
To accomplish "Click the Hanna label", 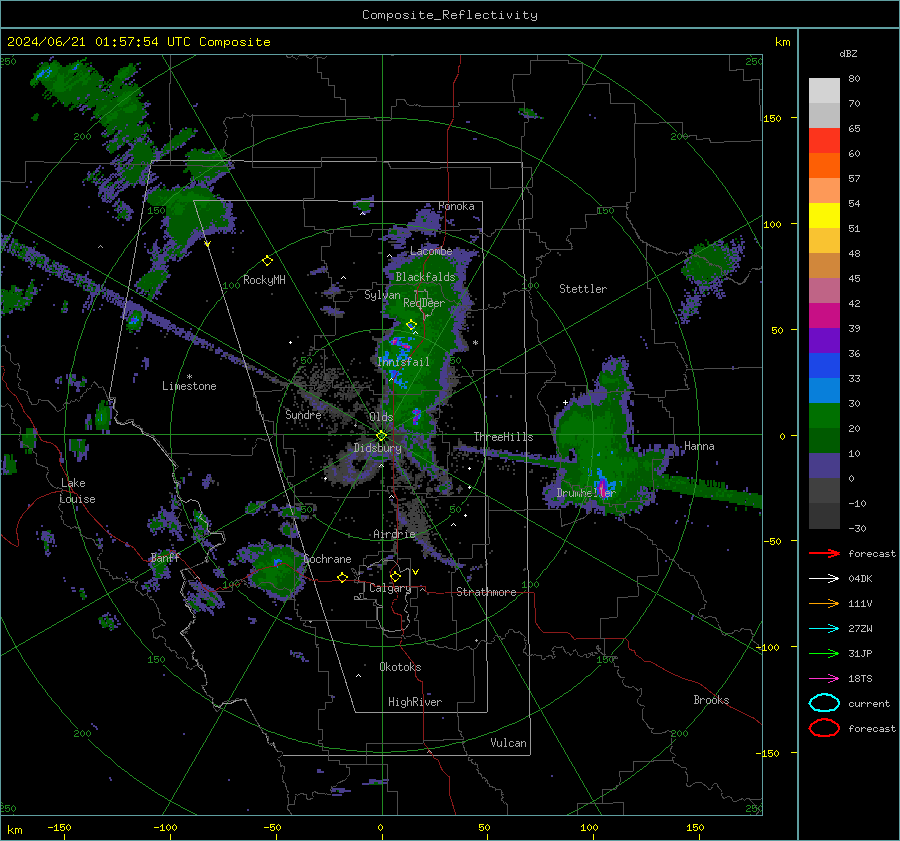I will 699,446.
